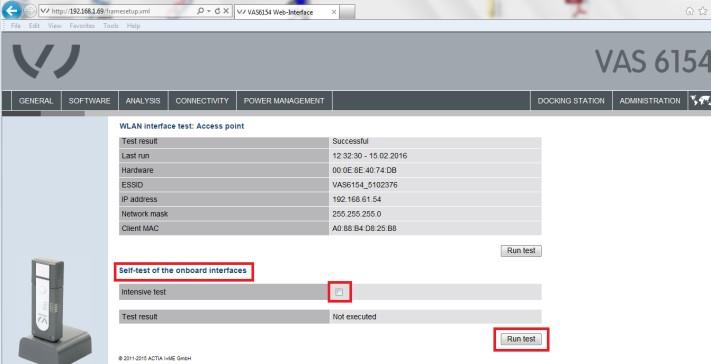
Task: Open the SOFTWARE navigation tab
Action: (89, 101)
